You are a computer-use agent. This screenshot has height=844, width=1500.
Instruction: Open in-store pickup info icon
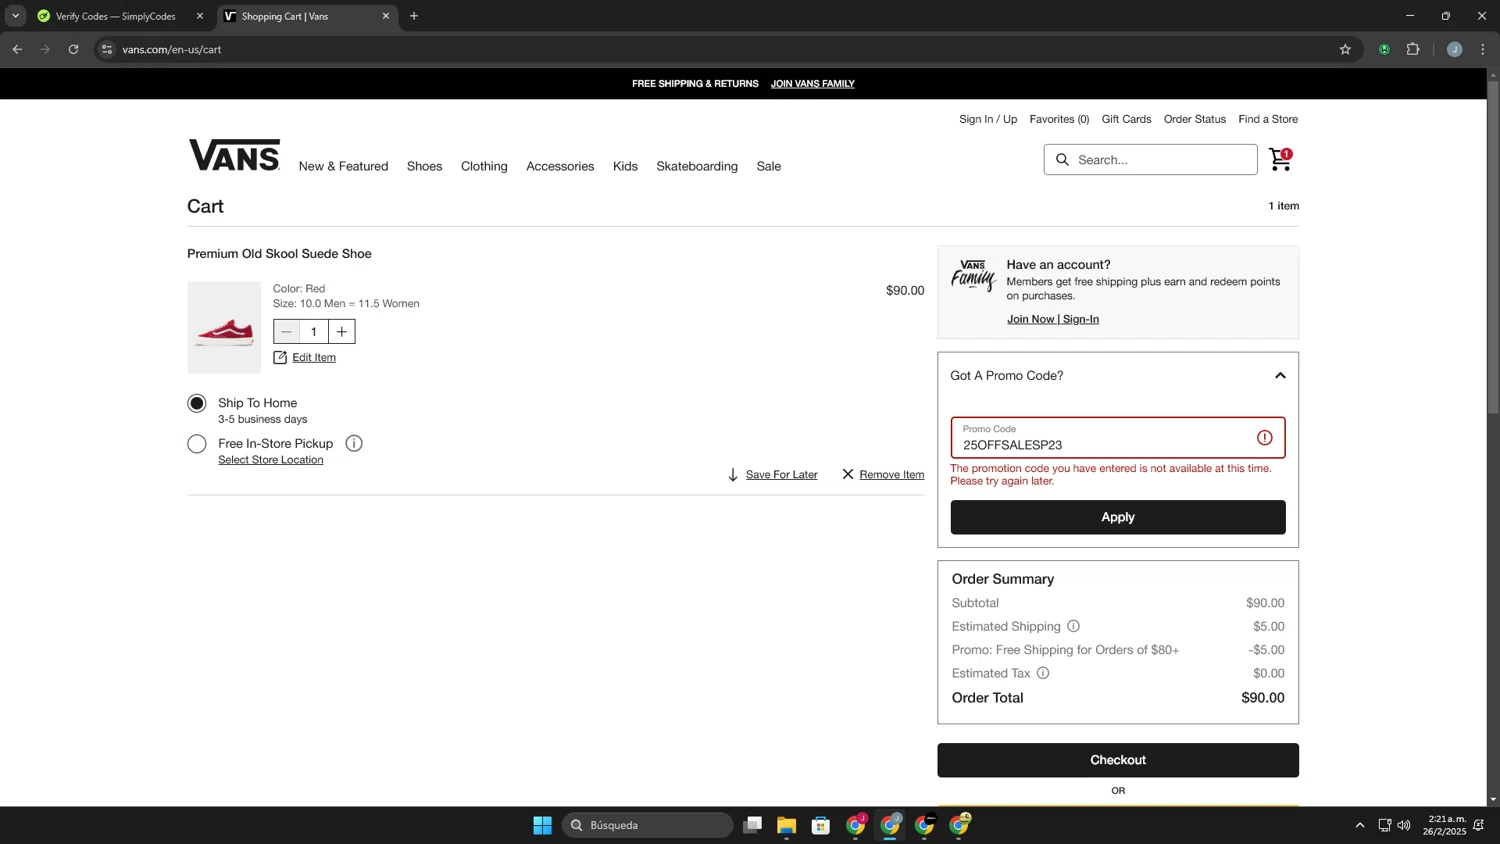354,444
